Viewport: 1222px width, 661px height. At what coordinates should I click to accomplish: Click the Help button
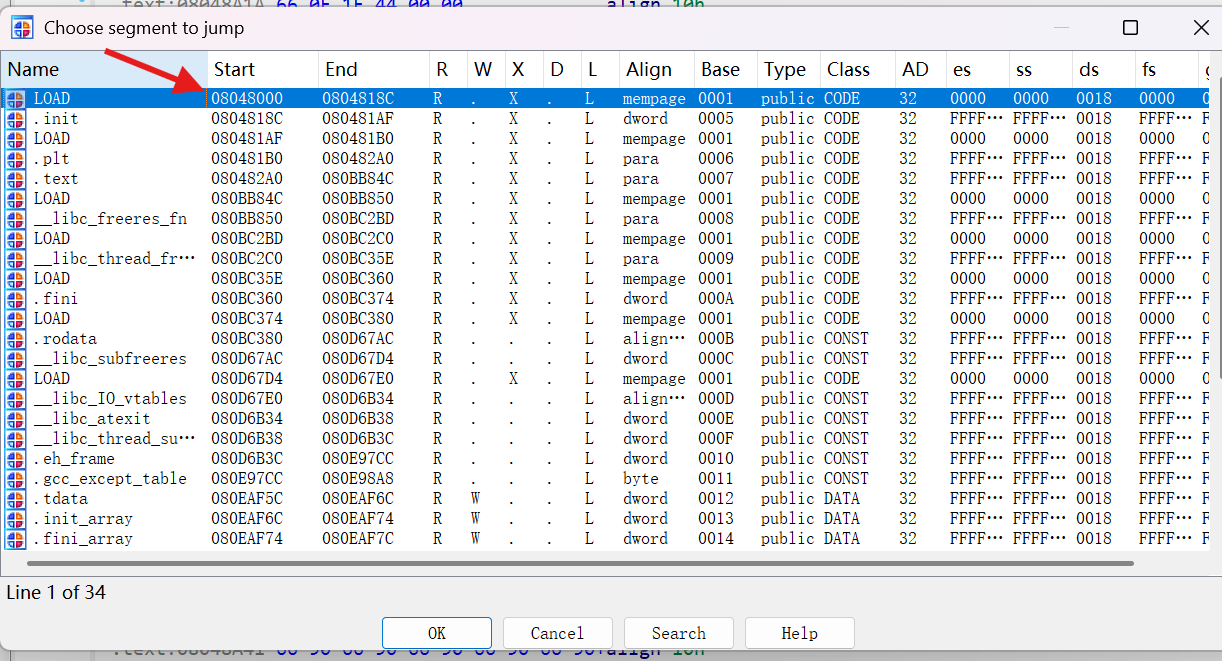(x=800, y=633)
